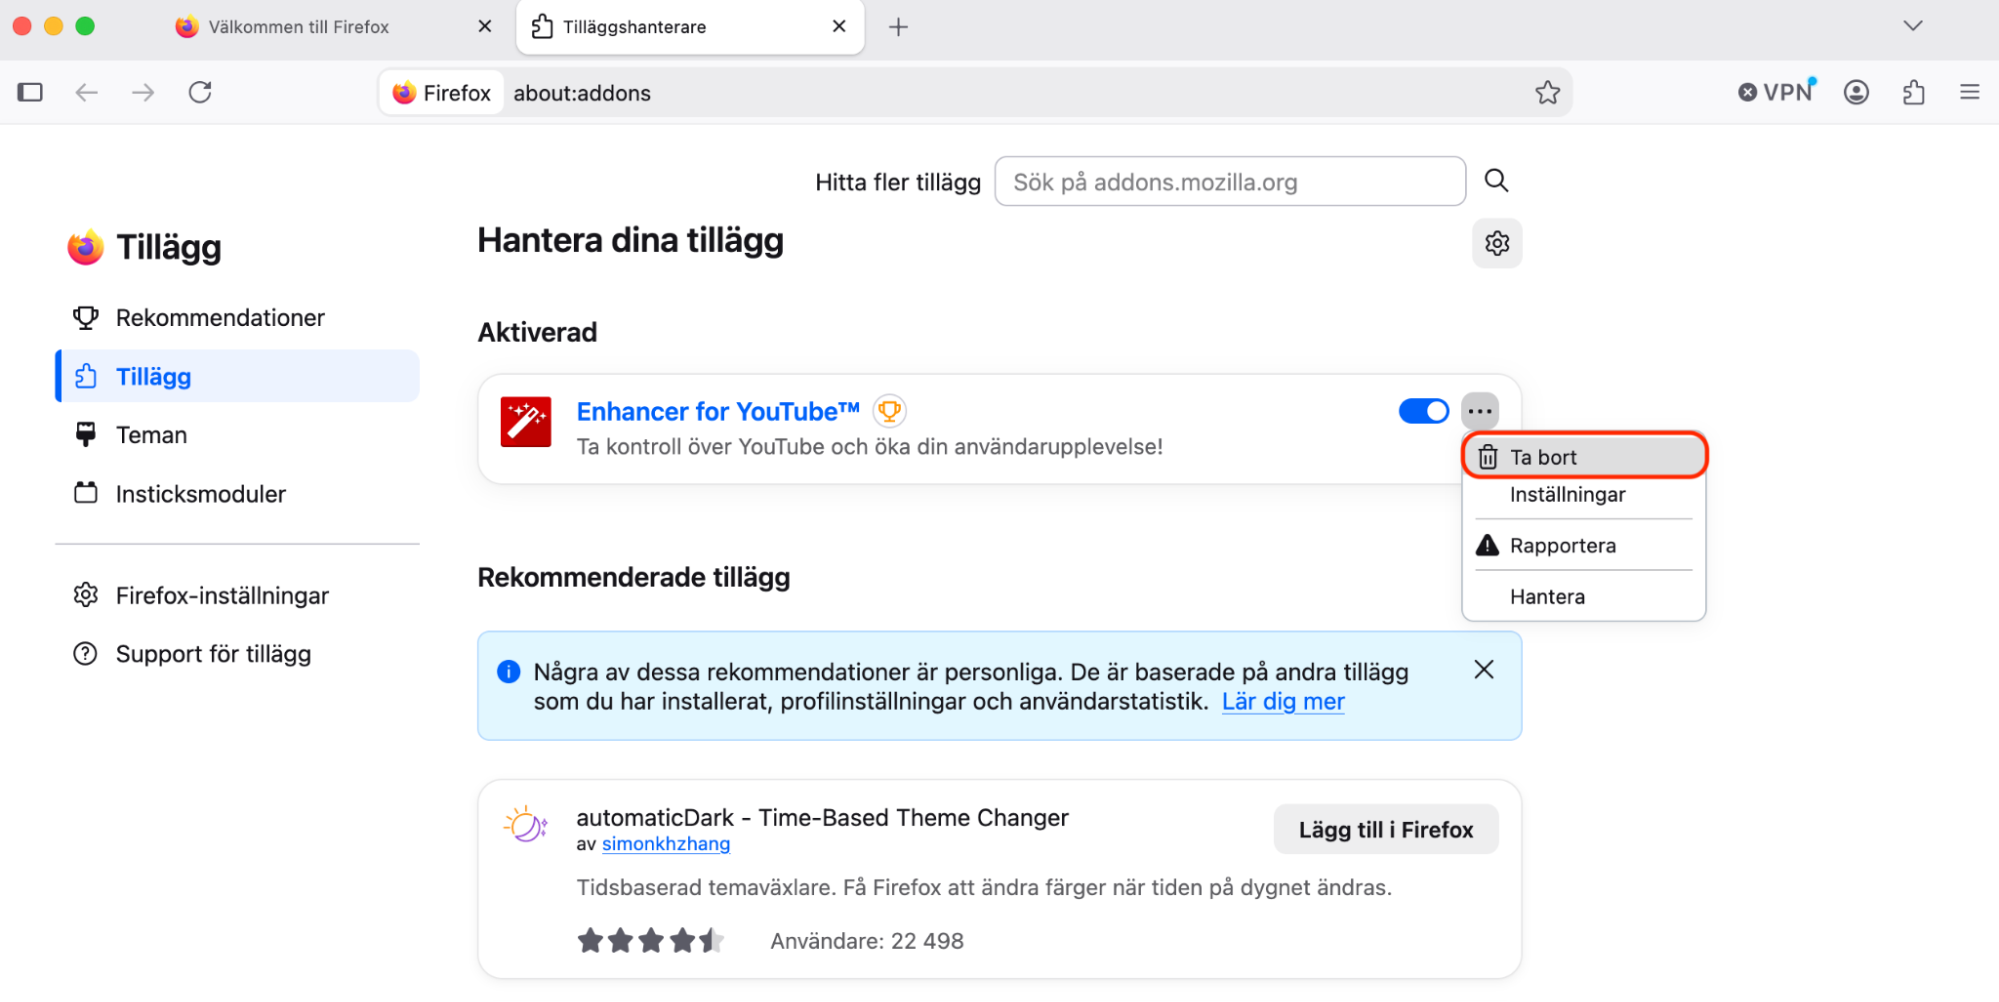Image resolution: width=1999 pixels, height=1002 pixels.
Task: Click the automaticDark star rating
Action: (650, 941)
